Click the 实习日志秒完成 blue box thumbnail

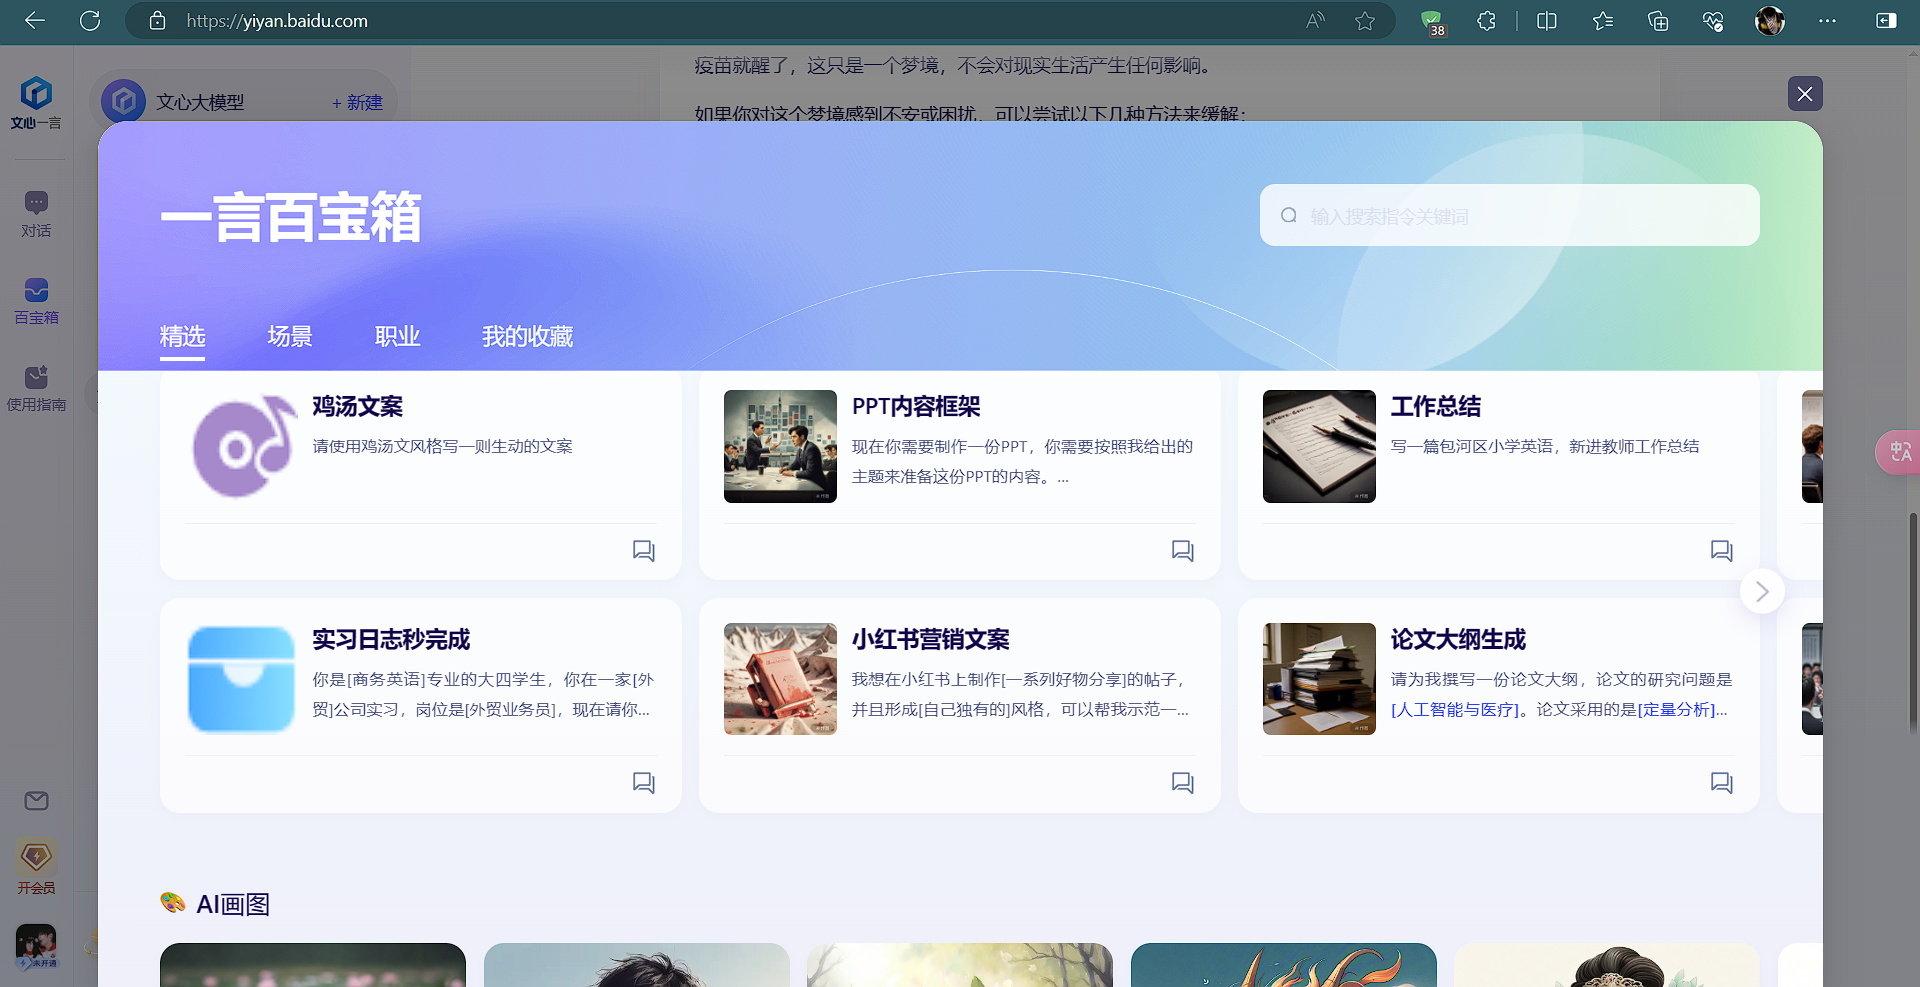pos(241,679)
